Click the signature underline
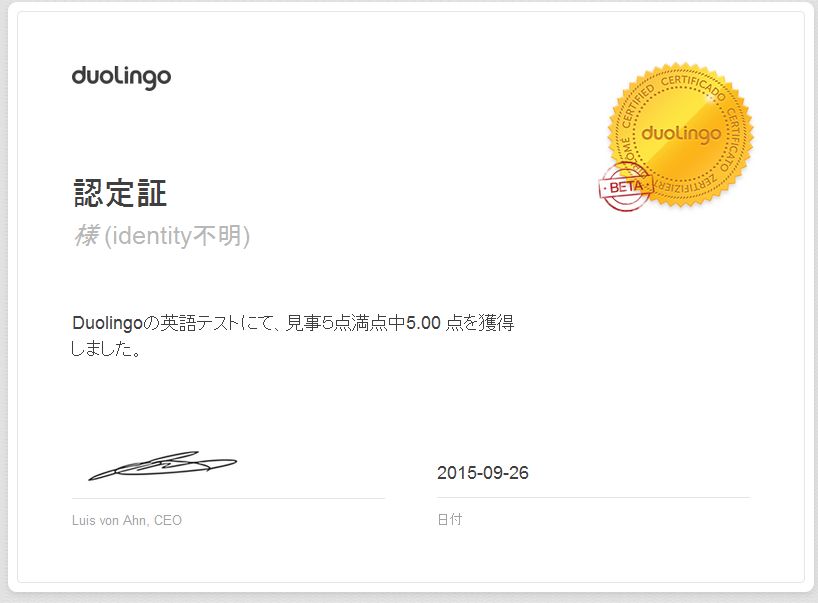This screenshot has width=818, height=603. click(228, 498)
